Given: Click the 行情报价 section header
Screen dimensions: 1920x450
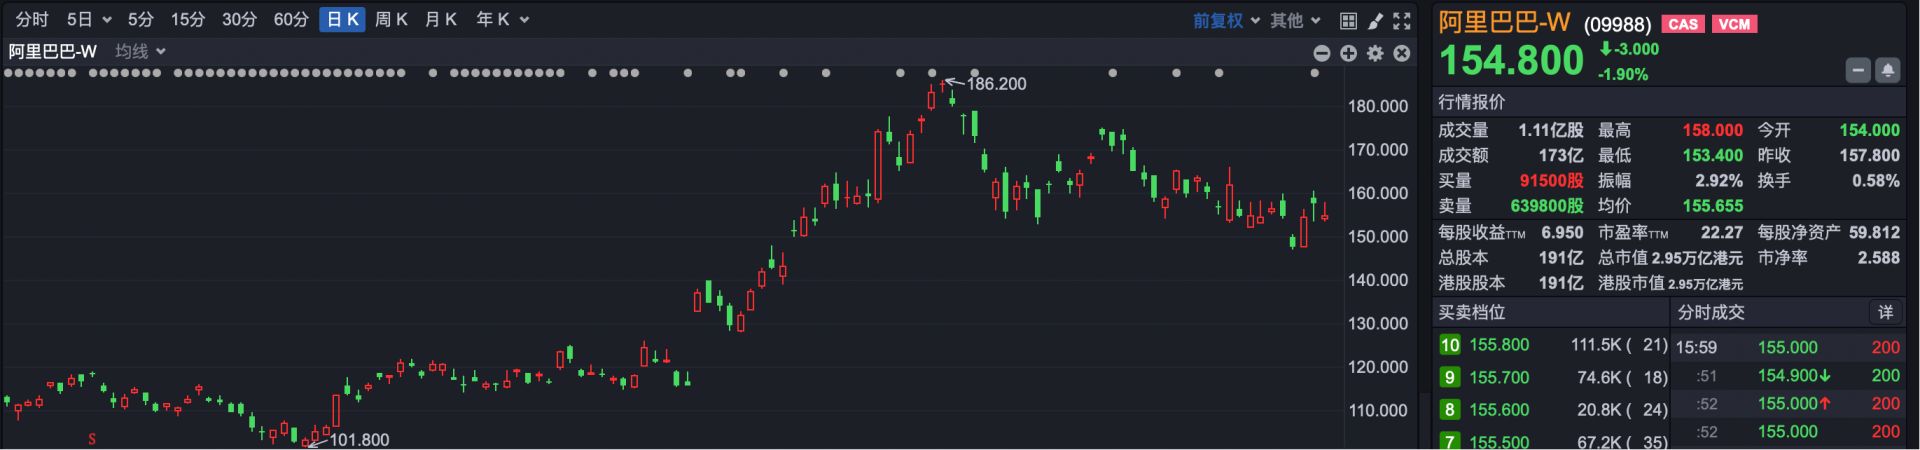Looking at the screenshot, I should 1471,102.
